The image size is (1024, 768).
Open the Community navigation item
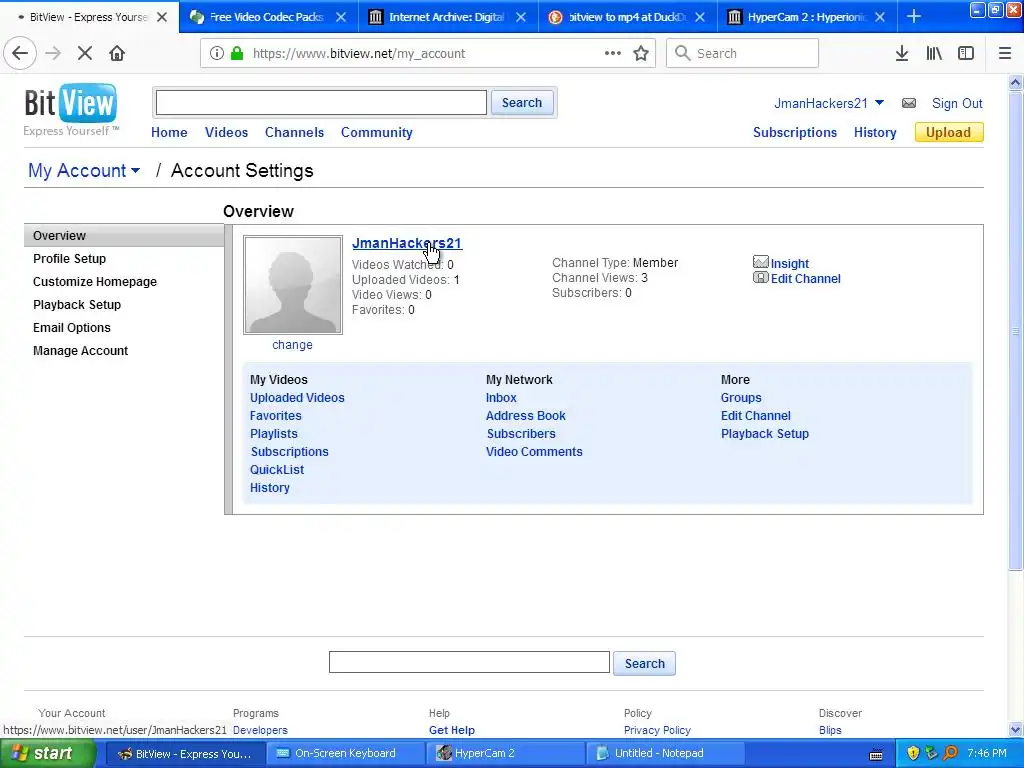pyautogui.click(x=377, y=133)
